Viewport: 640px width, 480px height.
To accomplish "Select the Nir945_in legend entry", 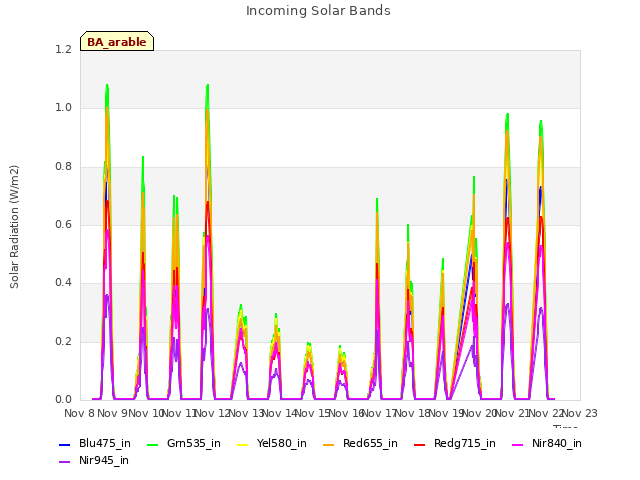I will coord(94,460).
